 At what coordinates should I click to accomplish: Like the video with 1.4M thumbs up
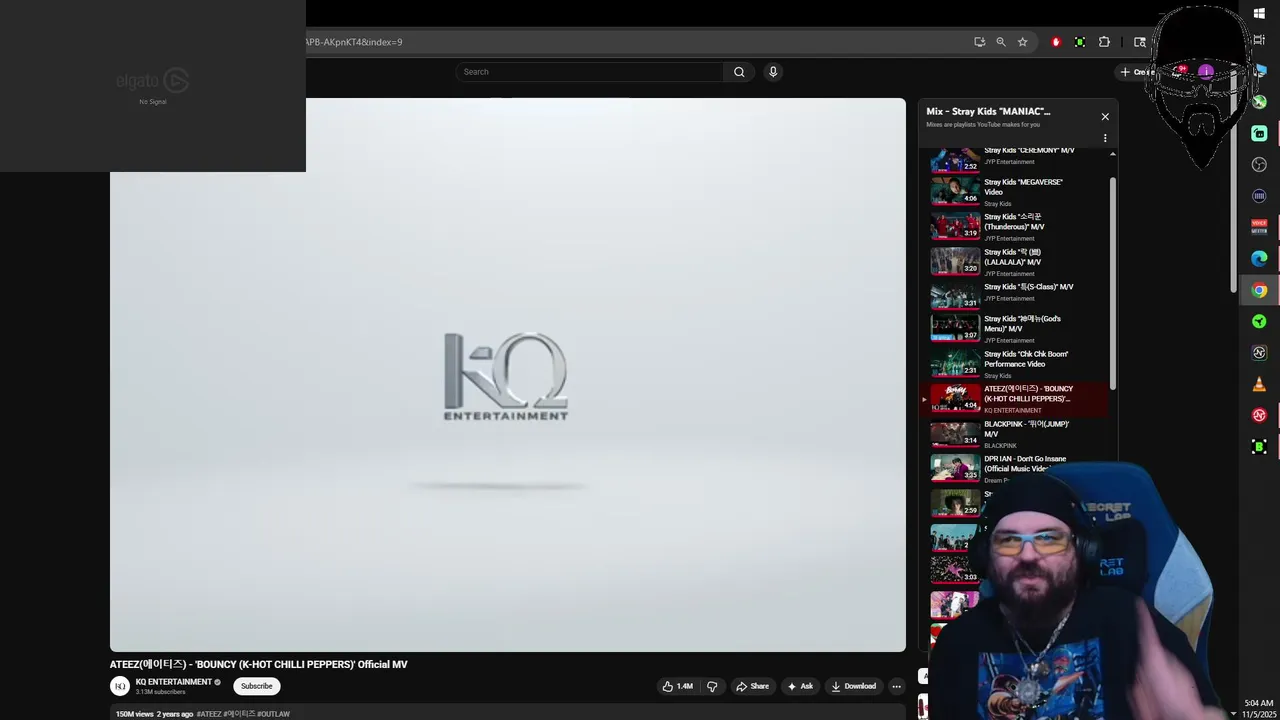[677, 686]
